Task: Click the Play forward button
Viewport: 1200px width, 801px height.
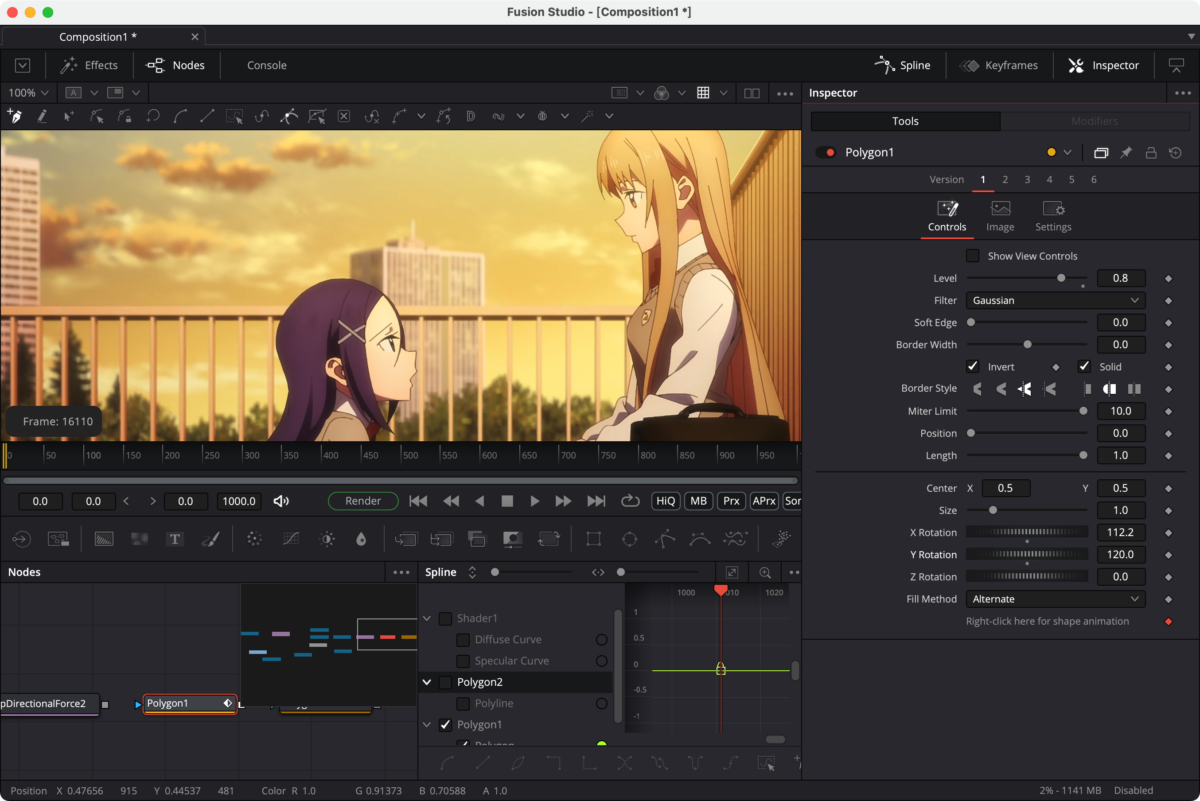Action: click(x=535, y=501)
